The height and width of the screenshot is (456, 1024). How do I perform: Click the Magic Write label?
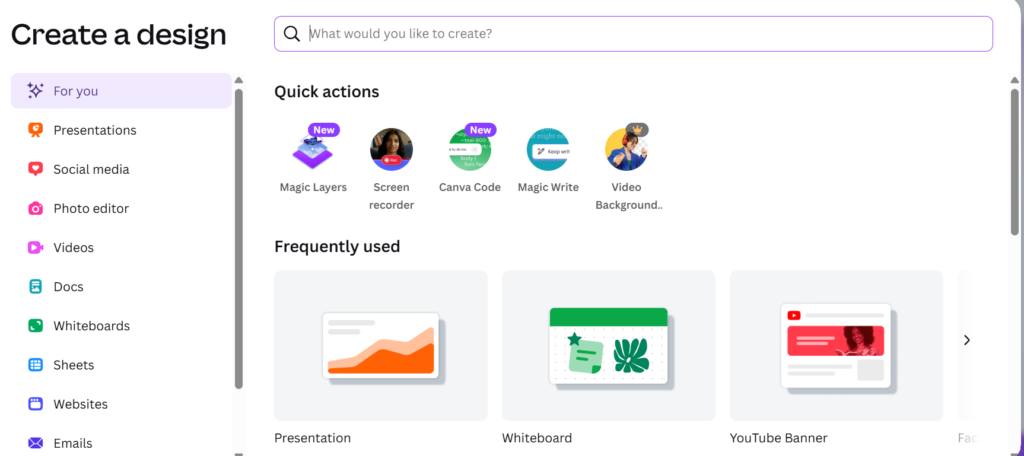click(x=549, y=187)
